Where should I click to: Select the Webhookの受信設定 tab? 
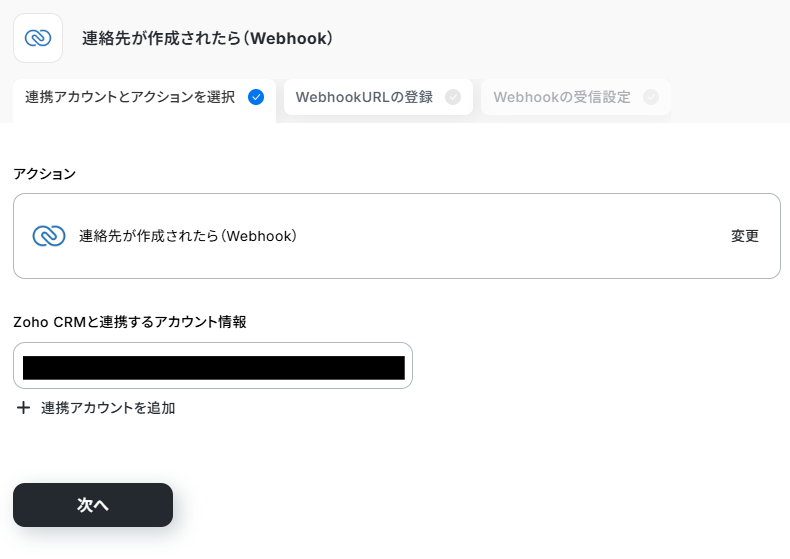point(576,97)
